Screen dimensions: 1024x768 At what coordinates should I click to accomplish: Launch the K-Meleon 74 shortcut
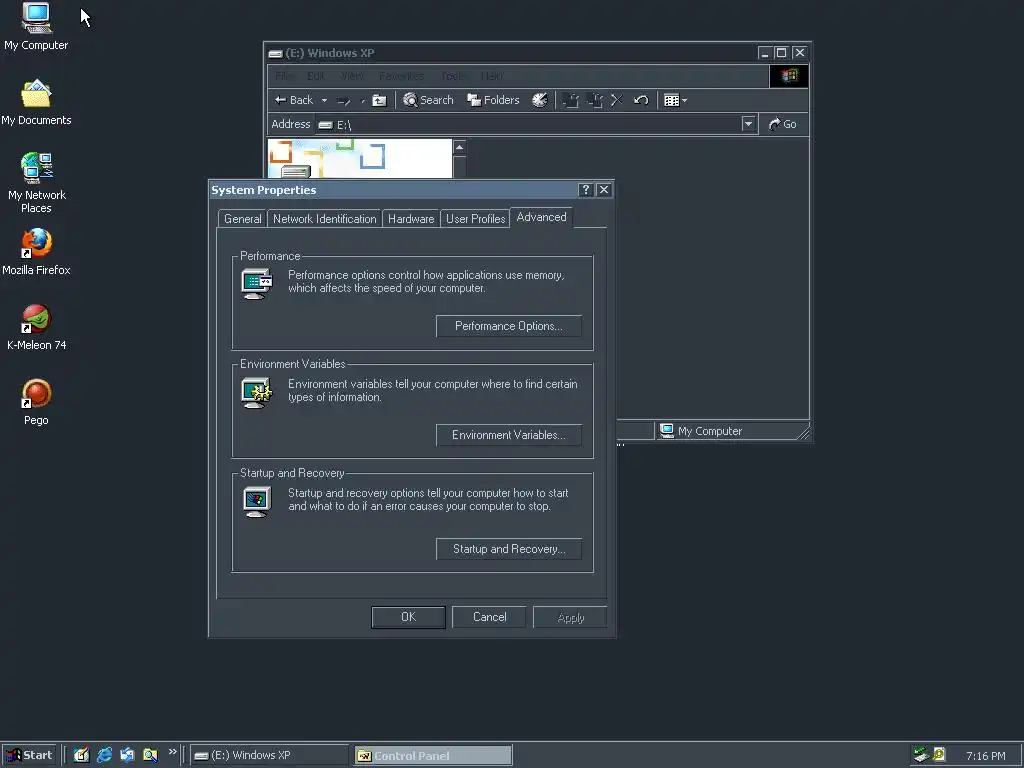tap(37, 327)
